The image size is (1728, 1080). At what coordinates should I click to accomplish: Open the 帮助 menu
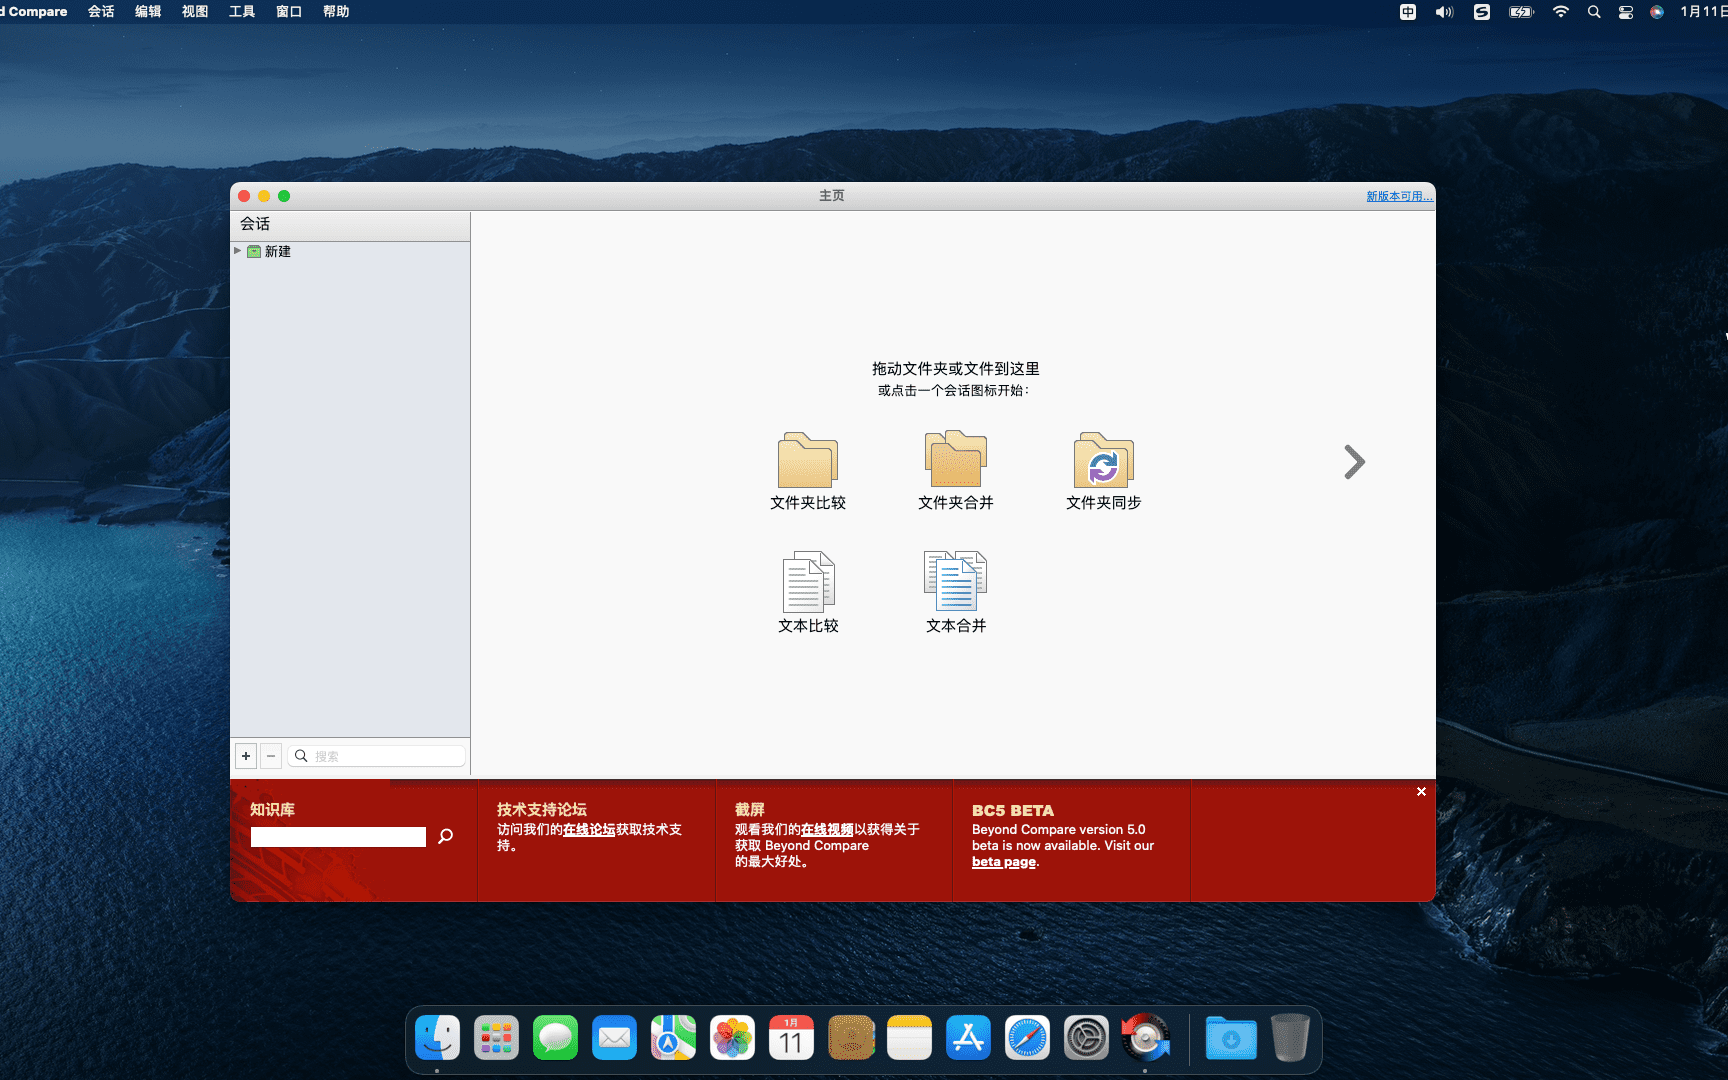point(336,11)
